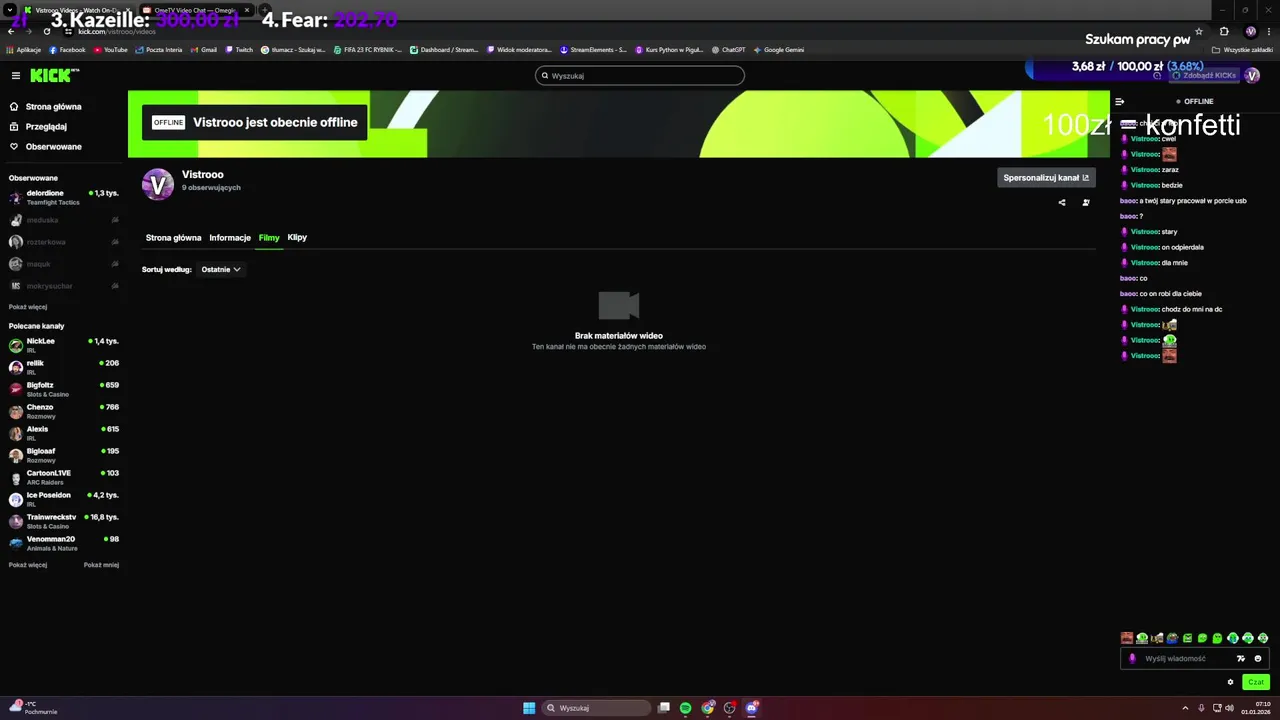
Task: Select the Filmy tab
Action: click(269, 238)
